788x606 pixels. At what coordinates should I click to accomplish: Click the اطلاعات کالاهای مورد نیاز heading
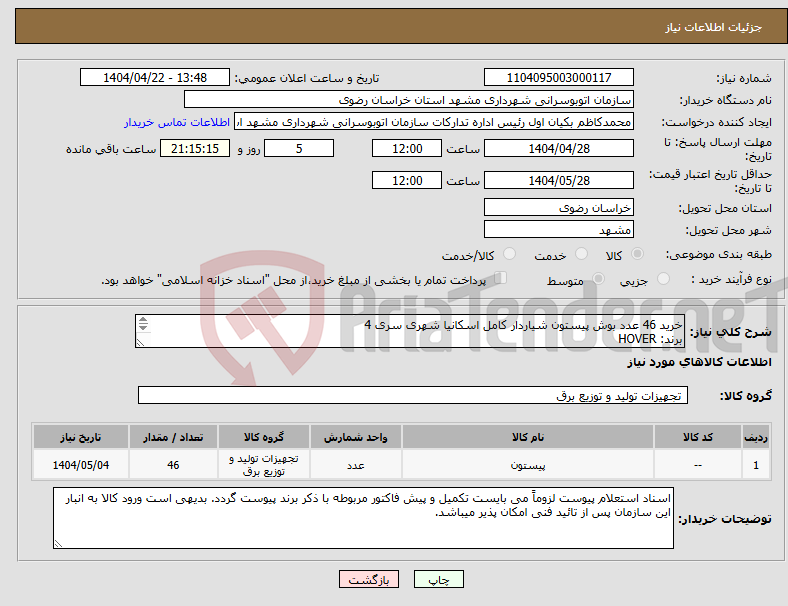click(699, 362)
